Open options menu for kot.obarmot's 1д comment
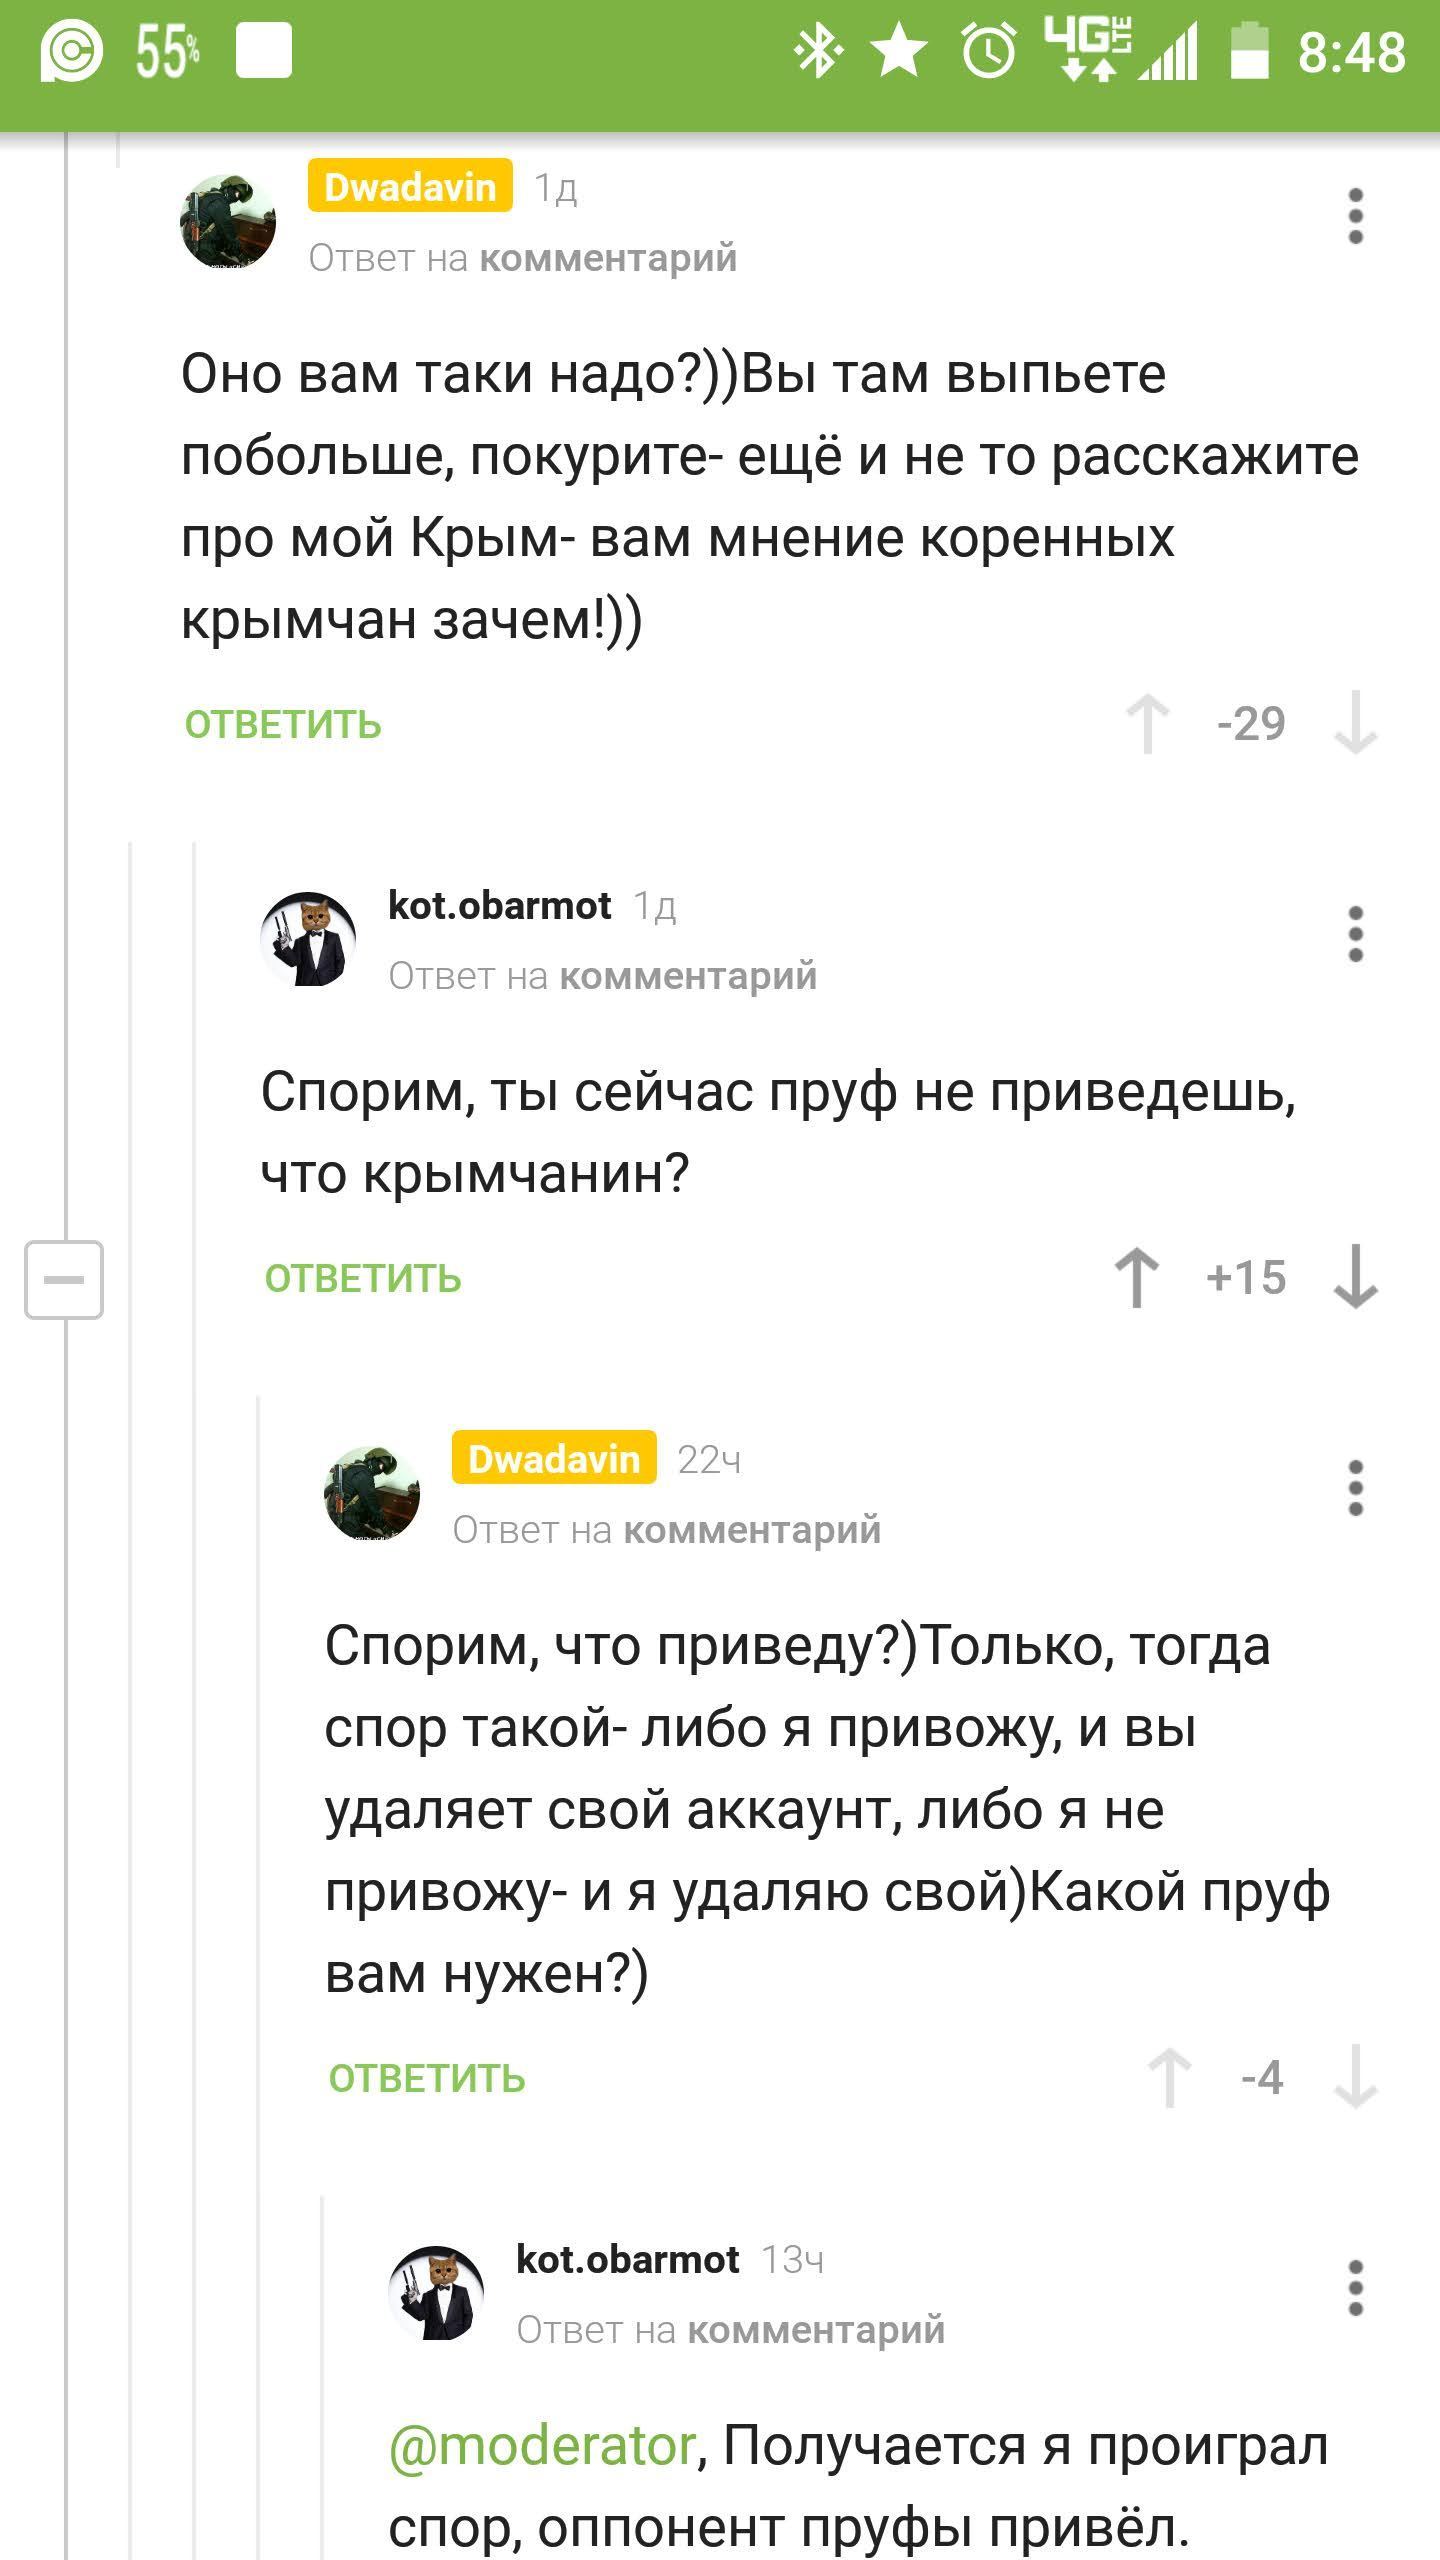The width and height of the screenshot is (1440, 2560). point(1355,934)
